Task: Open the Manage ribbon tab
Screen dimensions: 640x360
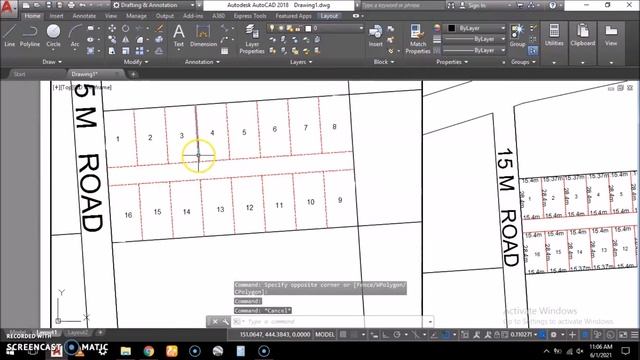Action: pyautogui.click(x=136, y=16)
